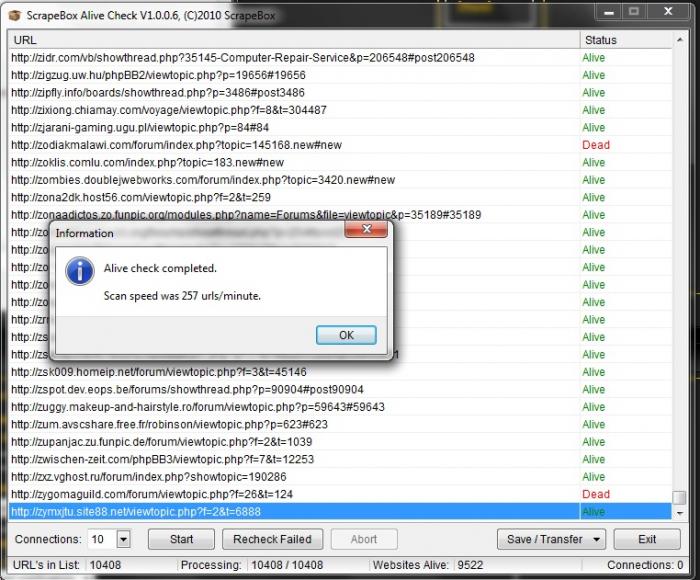Click the blue info icon in dialog
The height and width of the screenshot is (580, 700).
coord(80,271)
